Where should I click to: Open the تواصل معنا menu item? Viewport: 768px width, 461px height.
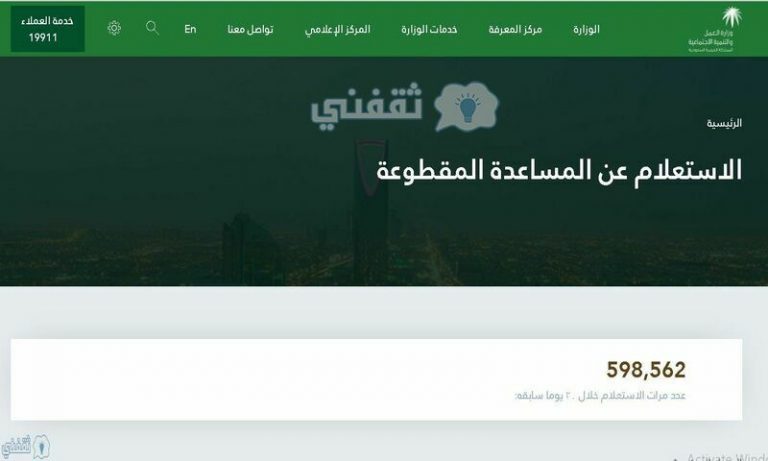click(x=250, y=29)
